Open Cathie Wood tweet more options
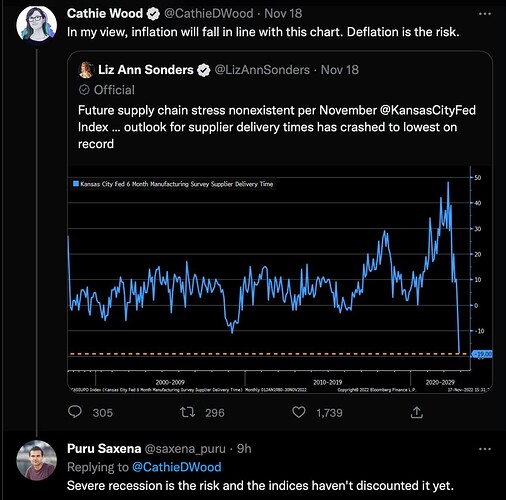The image size is (506, 500). tap(485, 14)
